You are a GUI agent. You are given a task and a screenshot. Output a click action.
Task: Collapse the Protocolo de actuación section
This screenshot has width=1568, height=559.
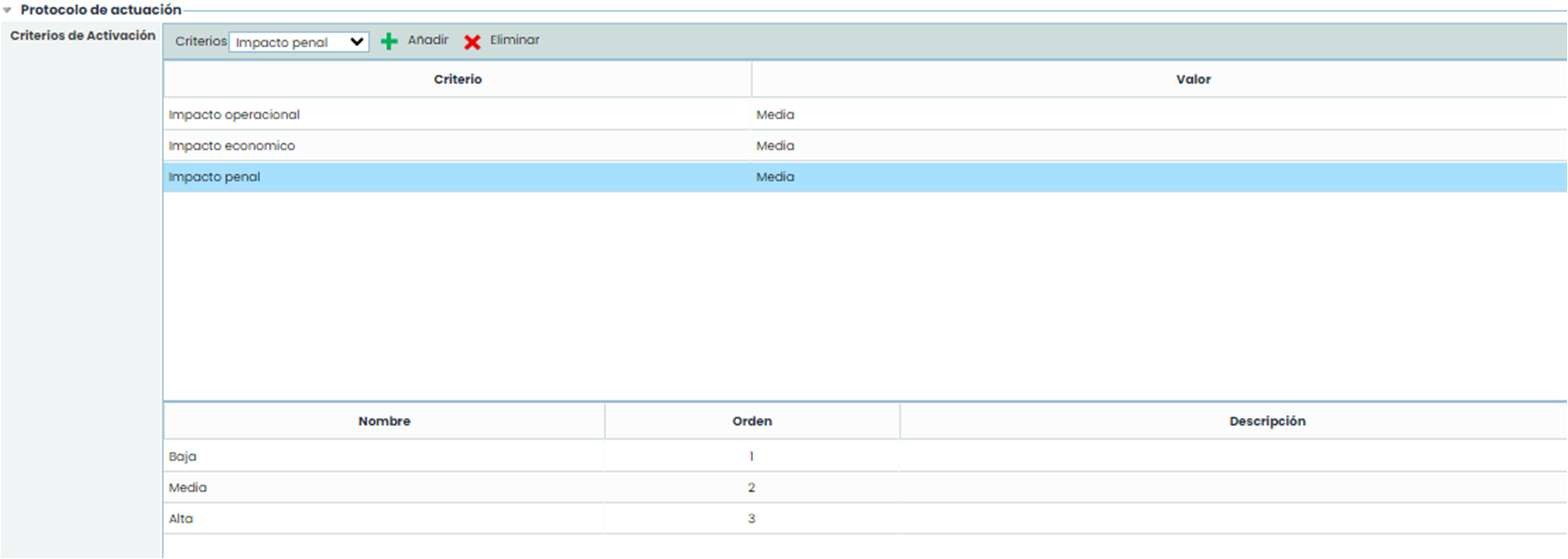(8, 10)
